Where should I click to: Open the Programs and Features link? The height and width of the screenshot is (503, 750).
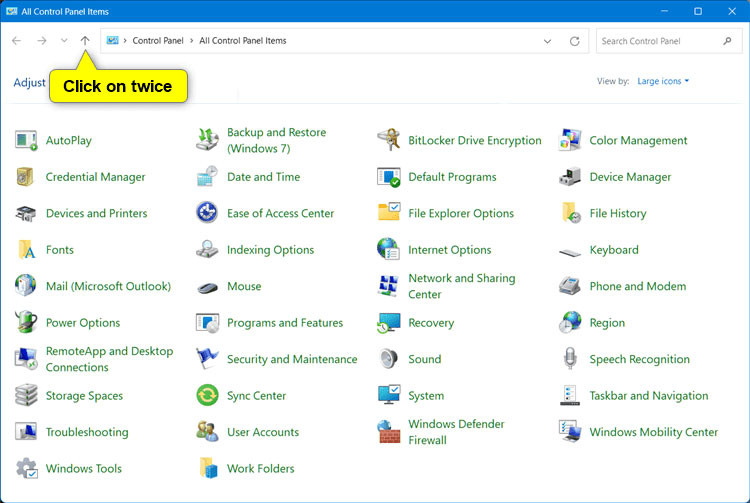[284, 323]
